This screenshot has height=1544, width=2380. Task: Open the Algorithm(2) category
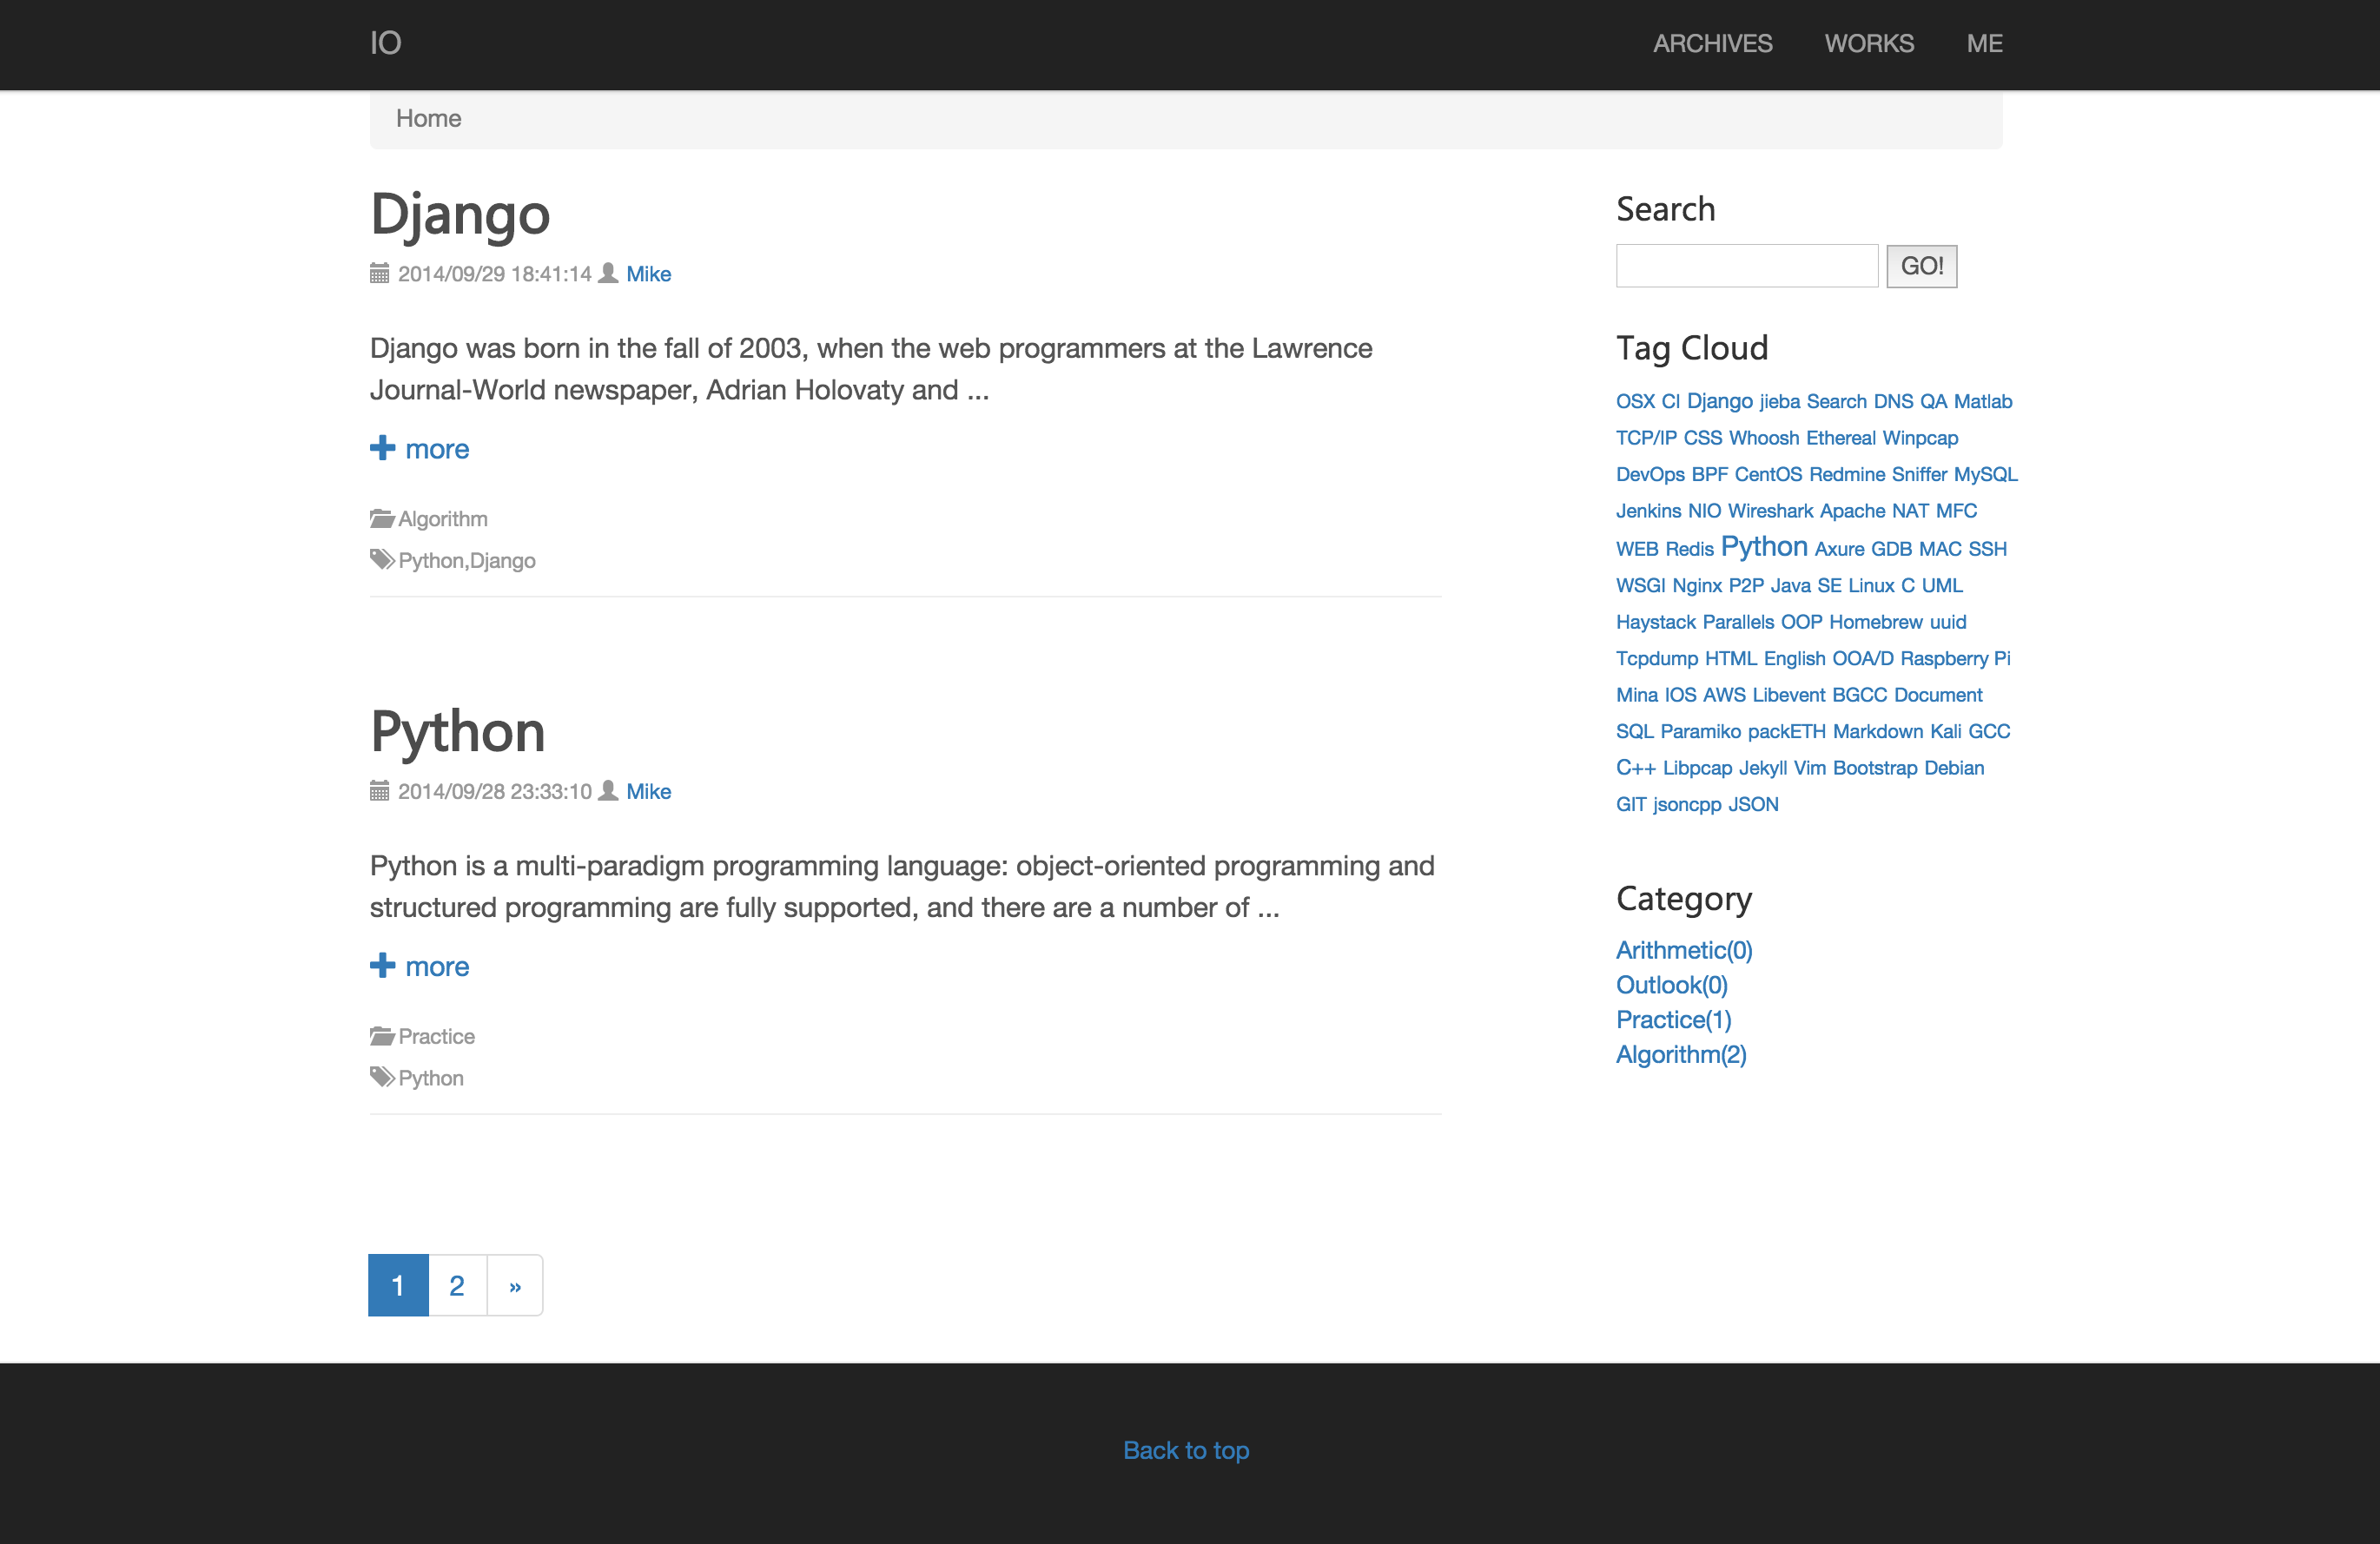pyautogui.click(x=1680, y=1054)
